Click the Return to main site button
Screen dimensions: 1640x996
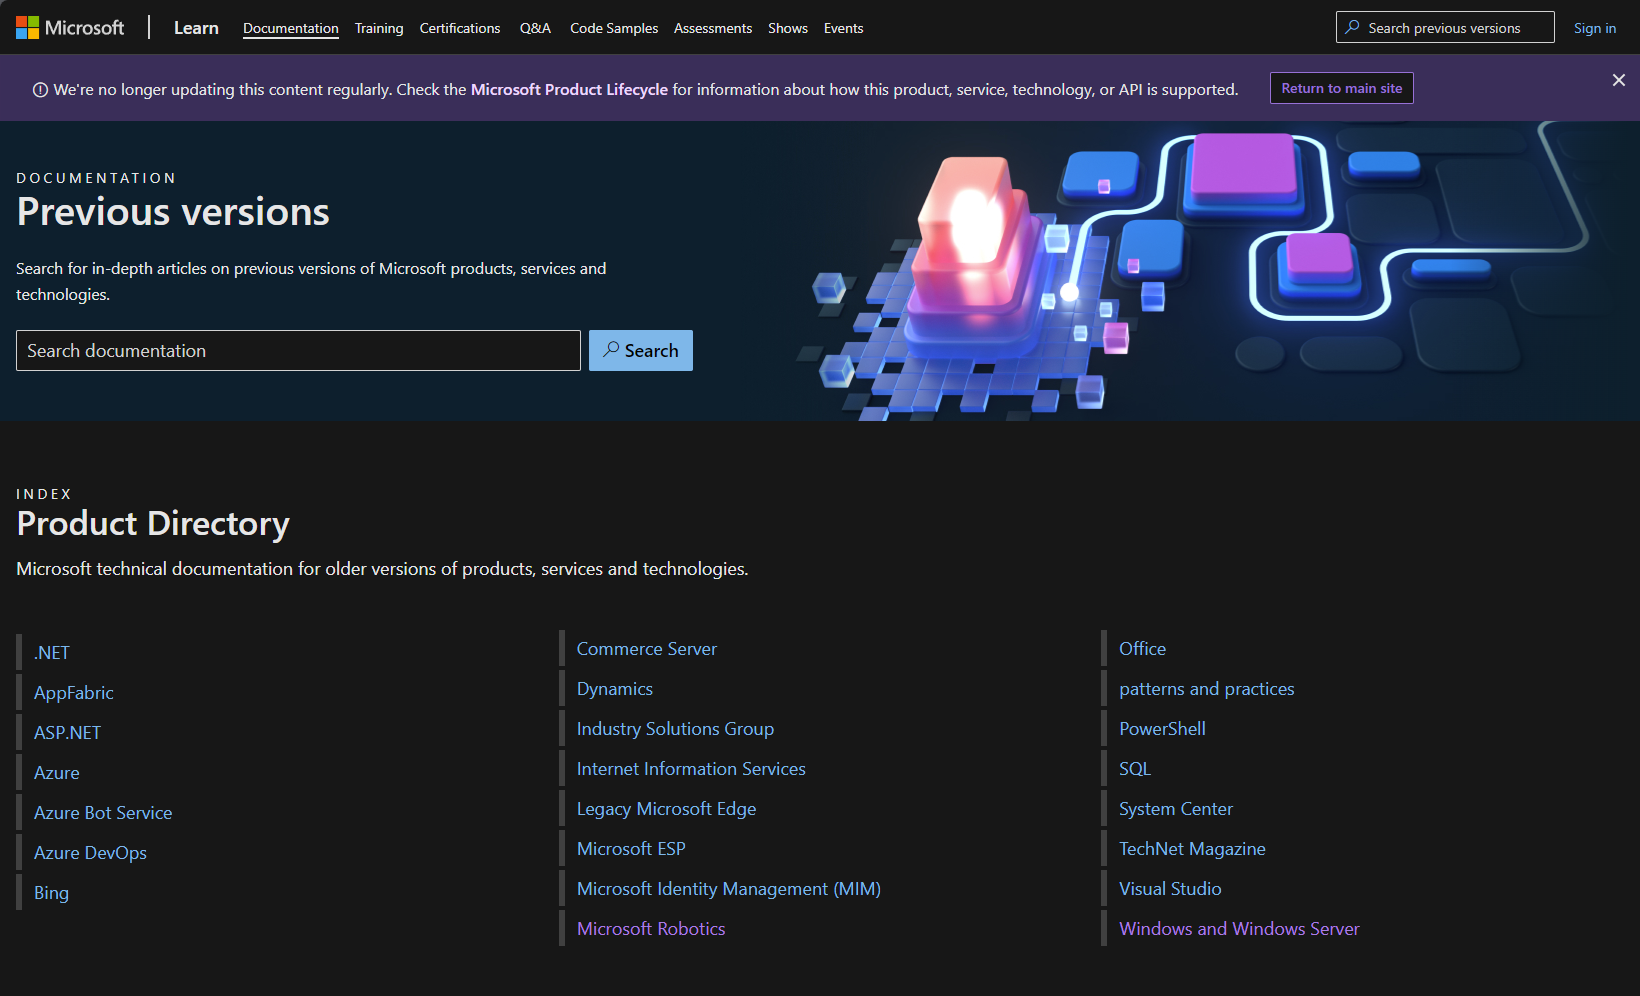point(1342,88)
